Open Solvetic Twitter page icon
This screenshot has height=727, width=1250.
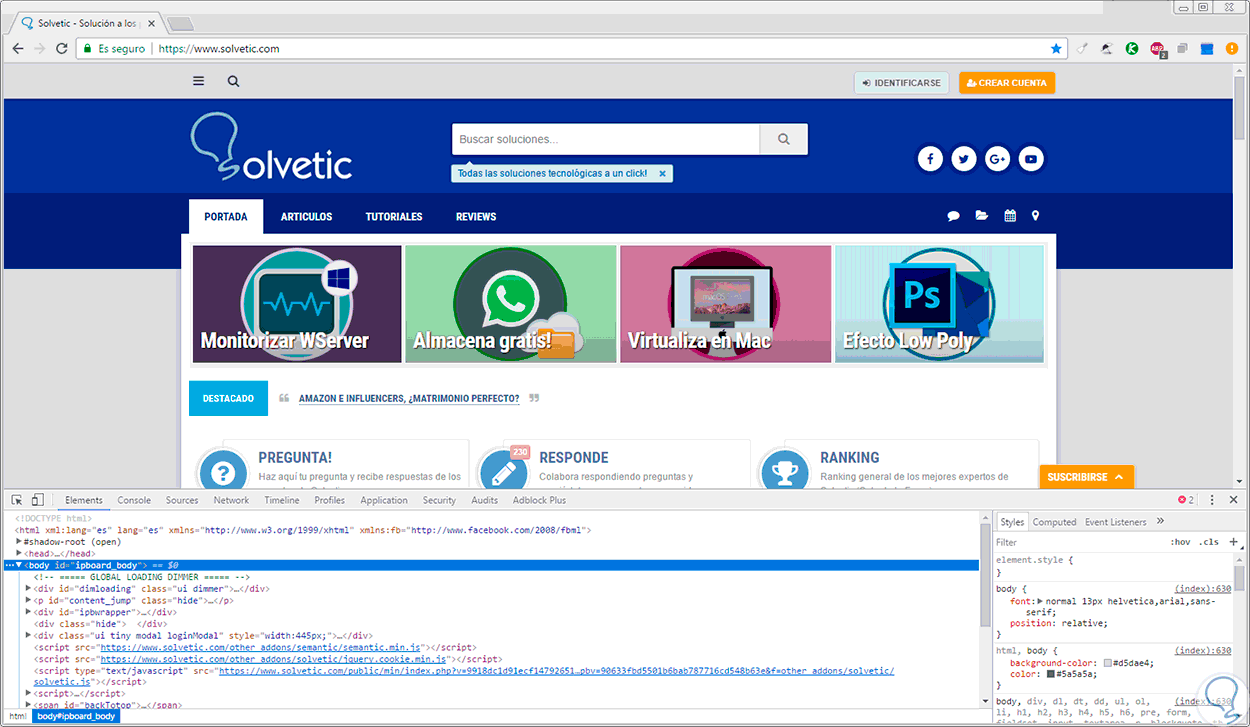[964, 158]
